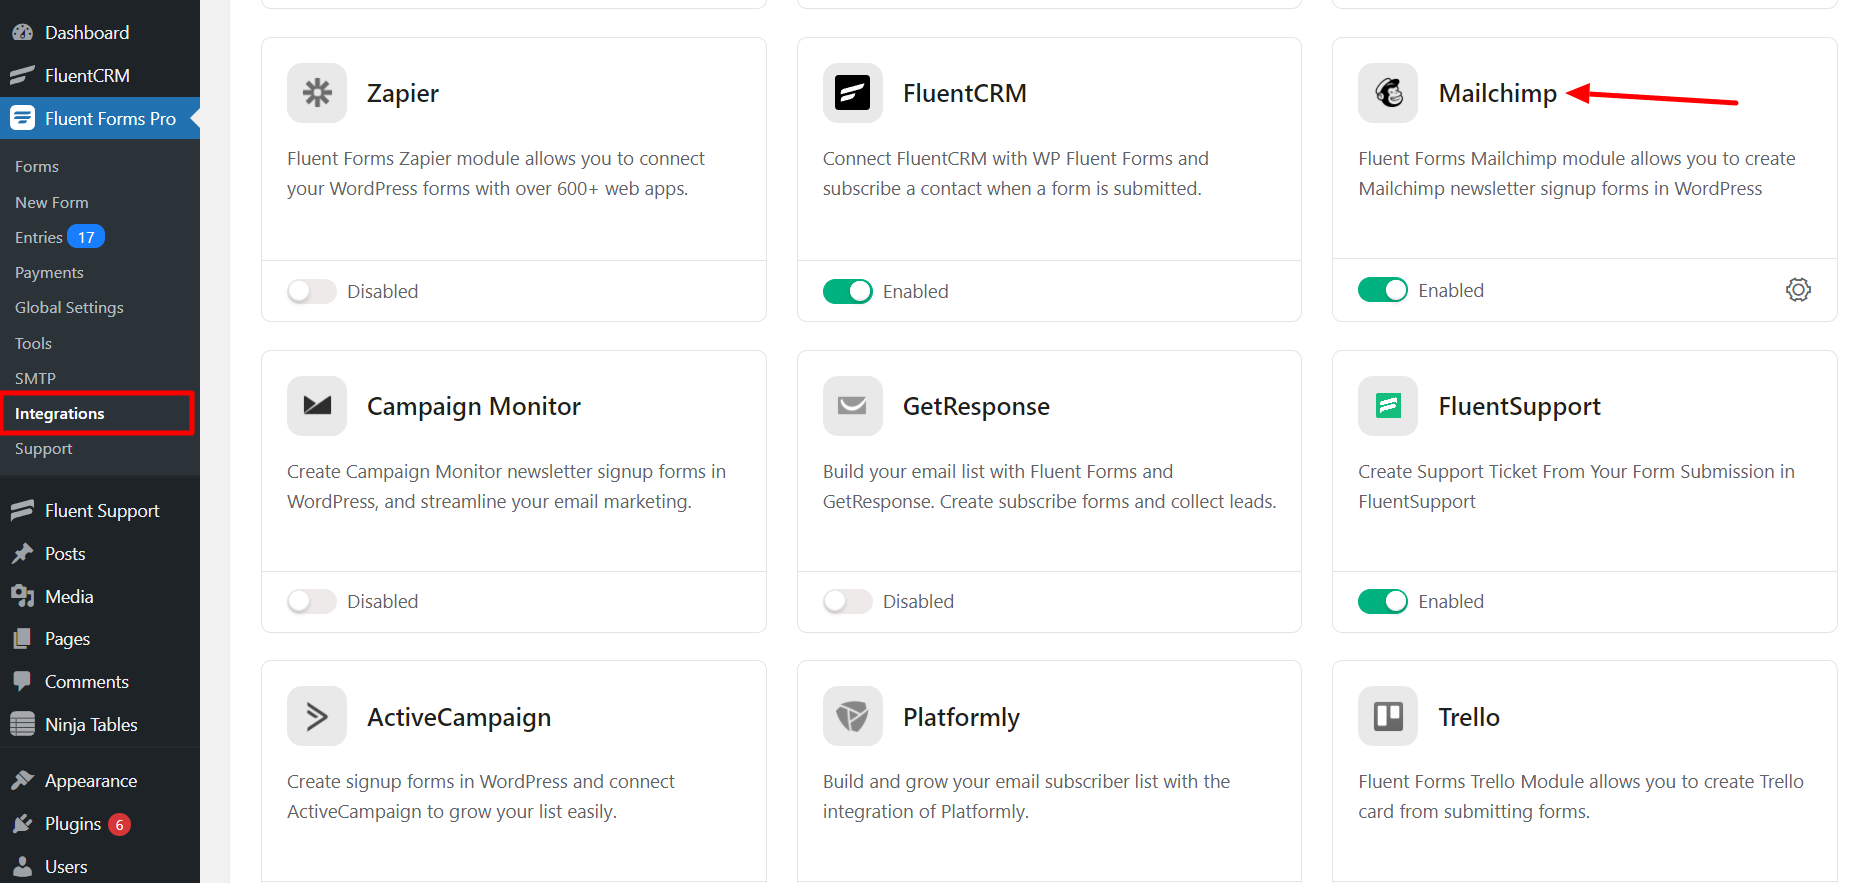Disable the FluentCRM integration toggle

click(847, 291)
